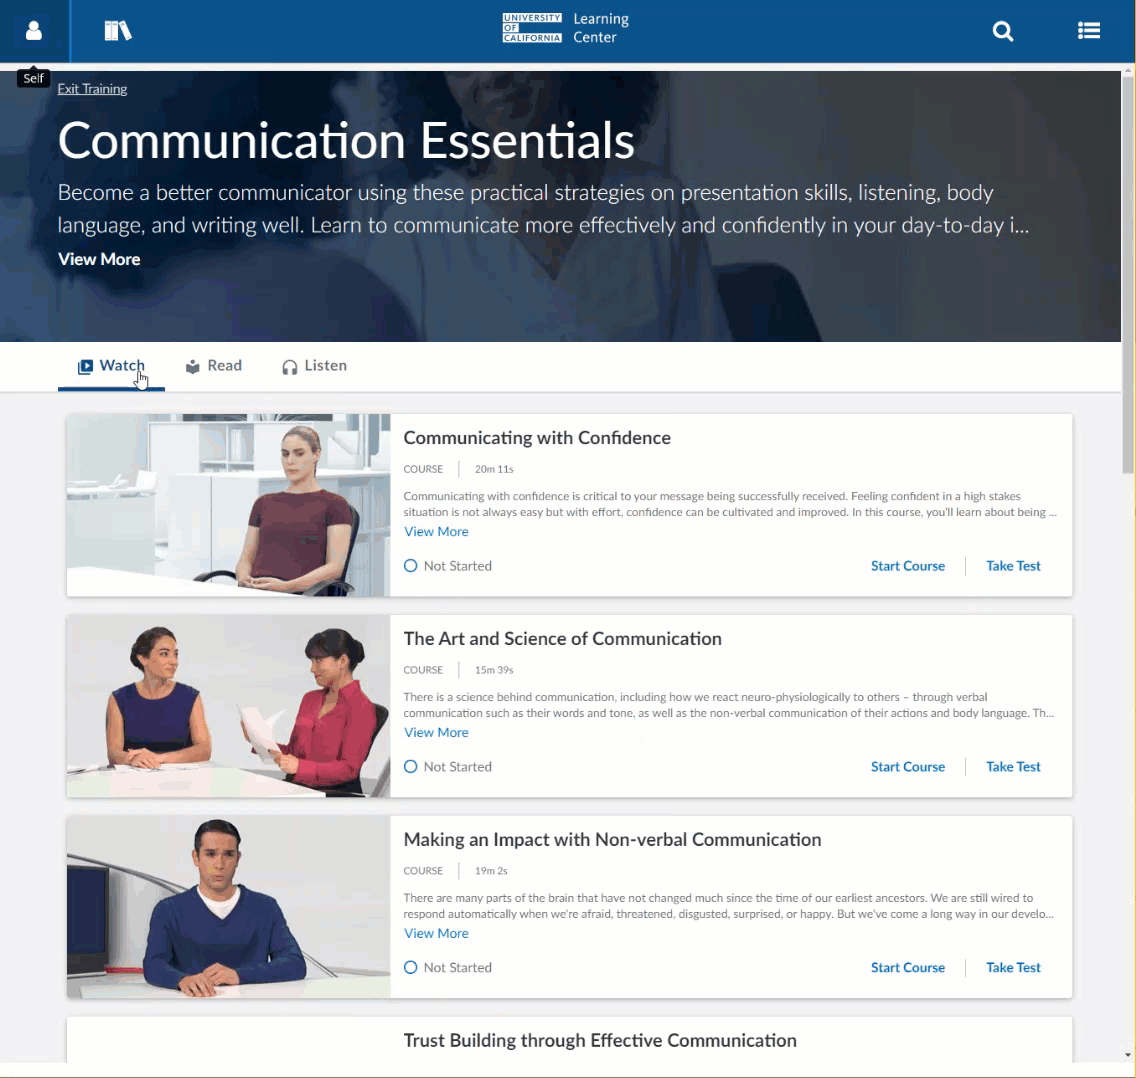Viewport: 1136px width, 1078px height.
Task: Open the Self profile icon
Action: pos(34,31)
